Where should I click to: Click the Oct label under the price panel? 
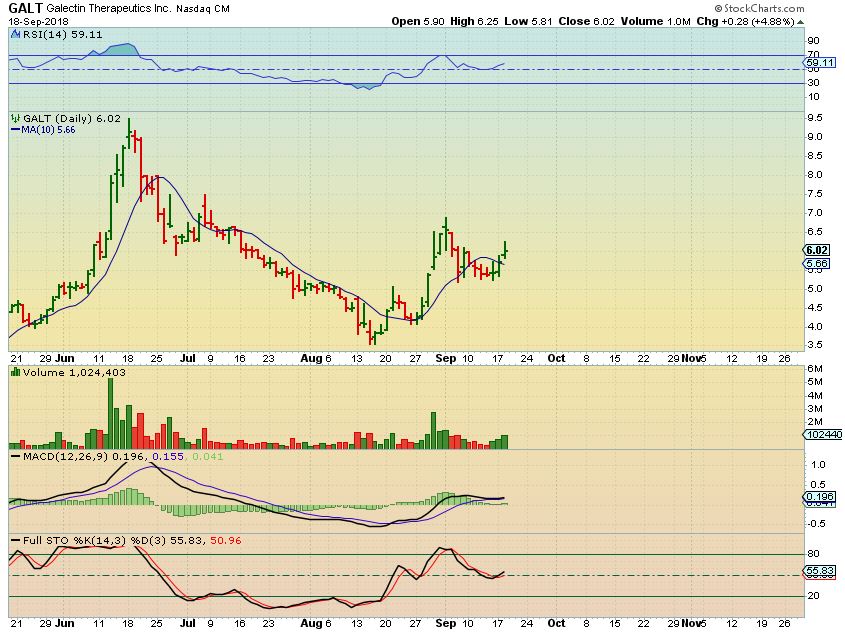(x=556, y=359)
